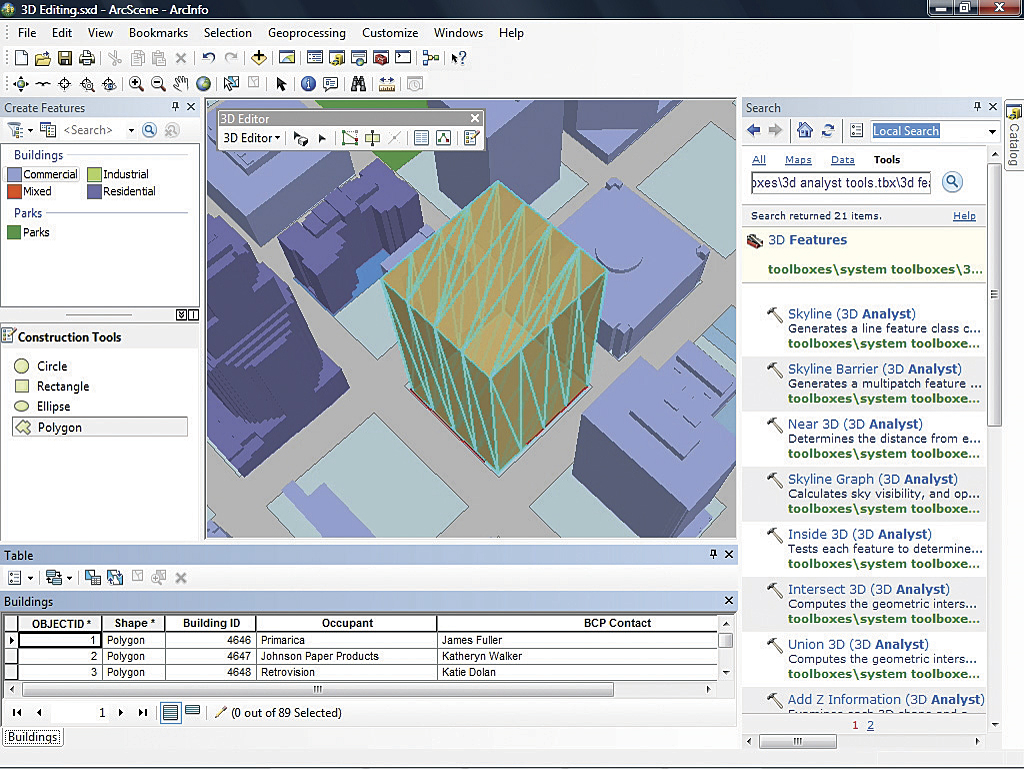Toggle auto-hide pin on Search panel

point(977,107)
